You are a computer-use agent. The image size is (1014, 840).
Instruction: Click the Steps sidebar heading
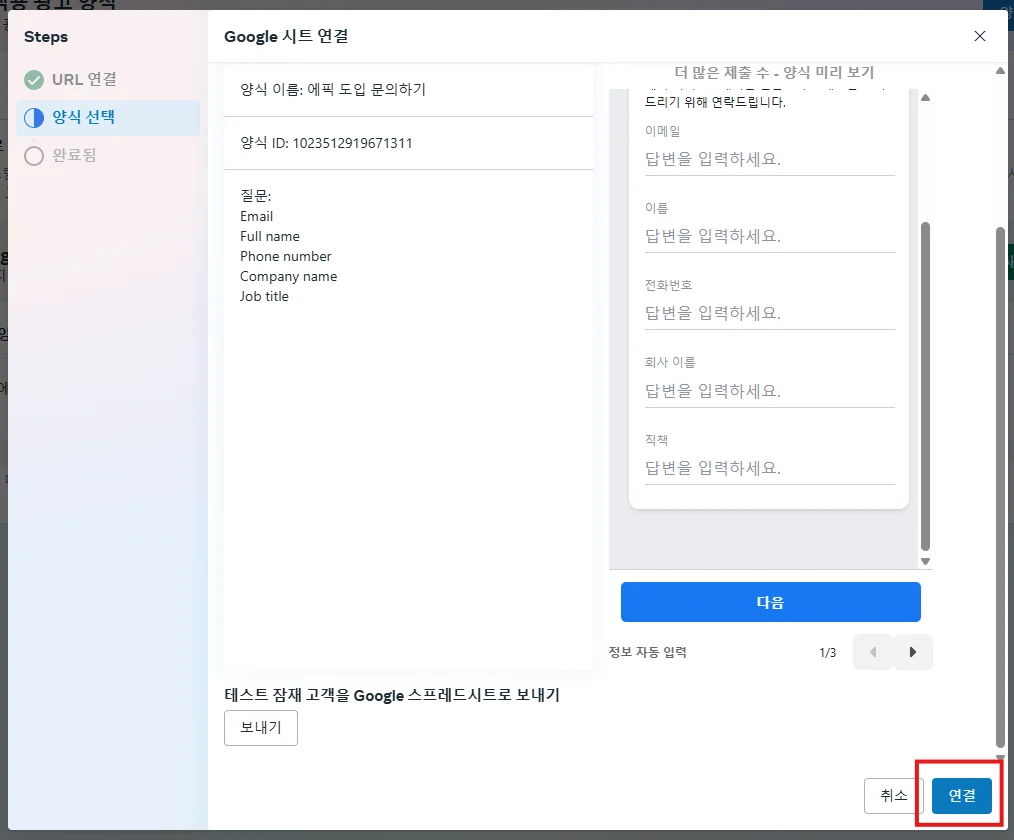click(x=46, y=37)
